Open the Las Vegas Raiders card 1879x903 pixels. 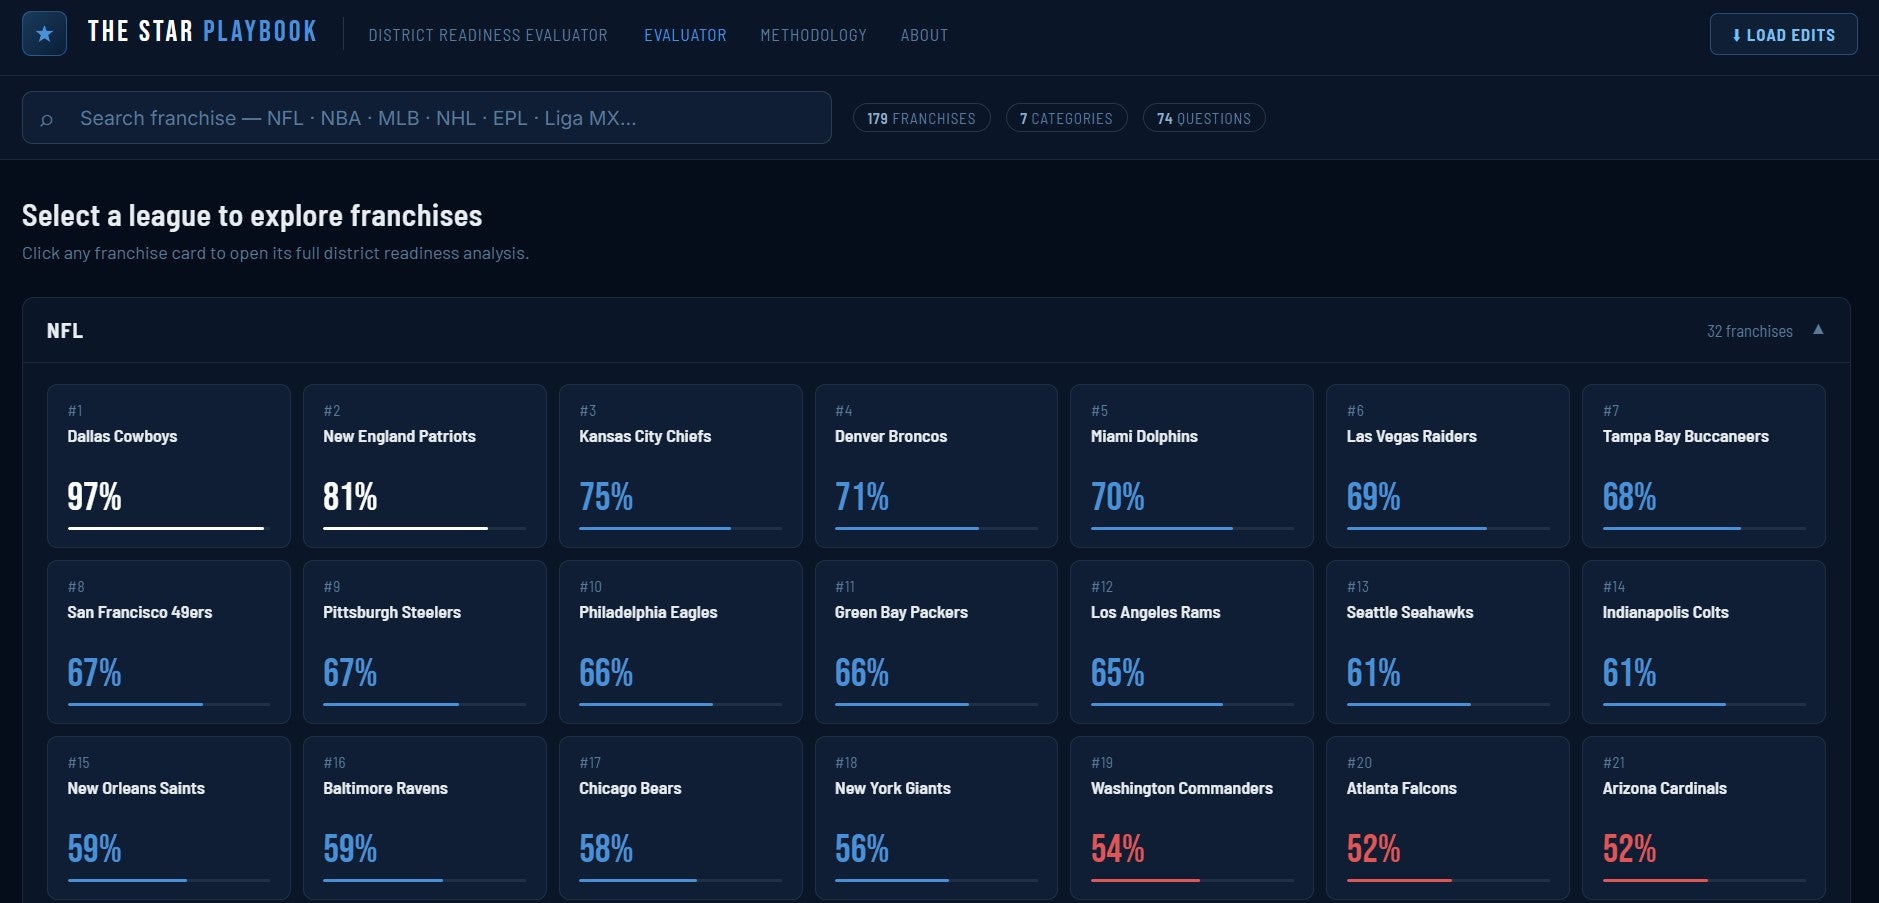coord(1448,466)
